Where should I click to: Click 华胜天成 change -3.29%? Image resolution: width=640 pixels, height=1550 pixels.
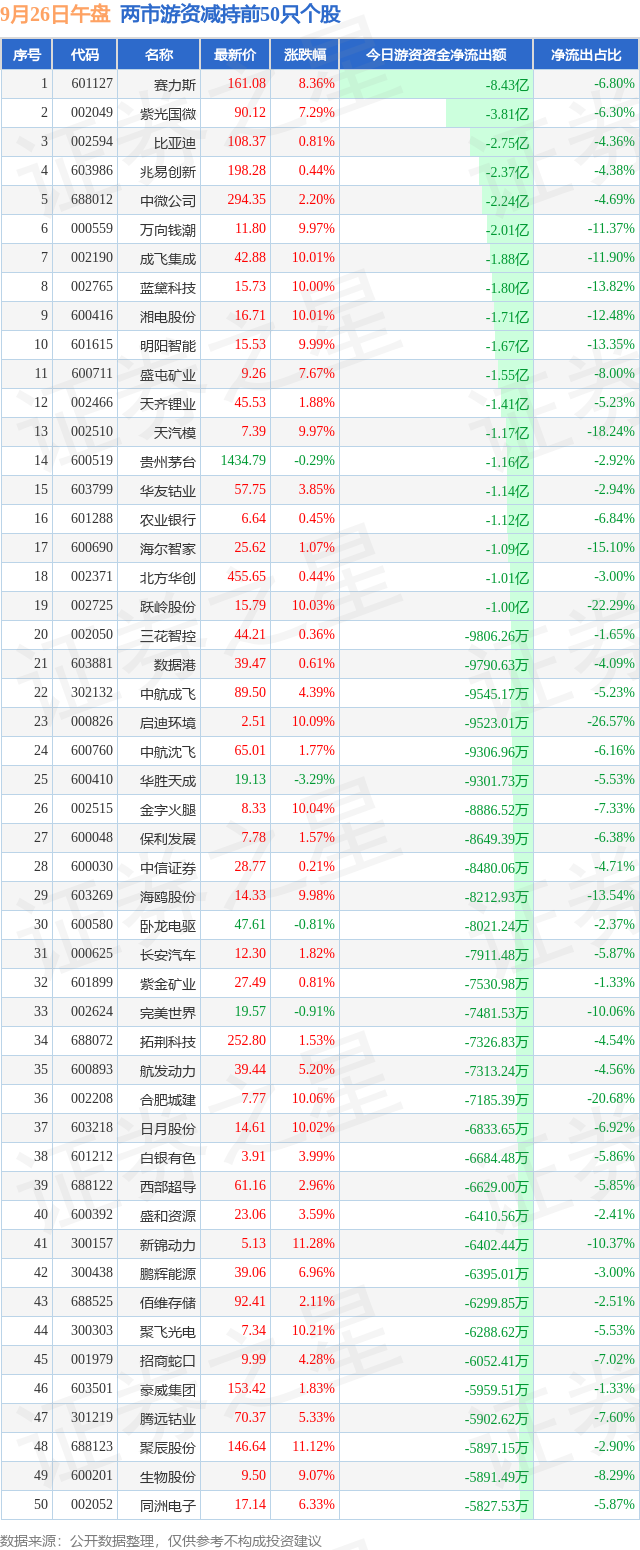(314, 780)
